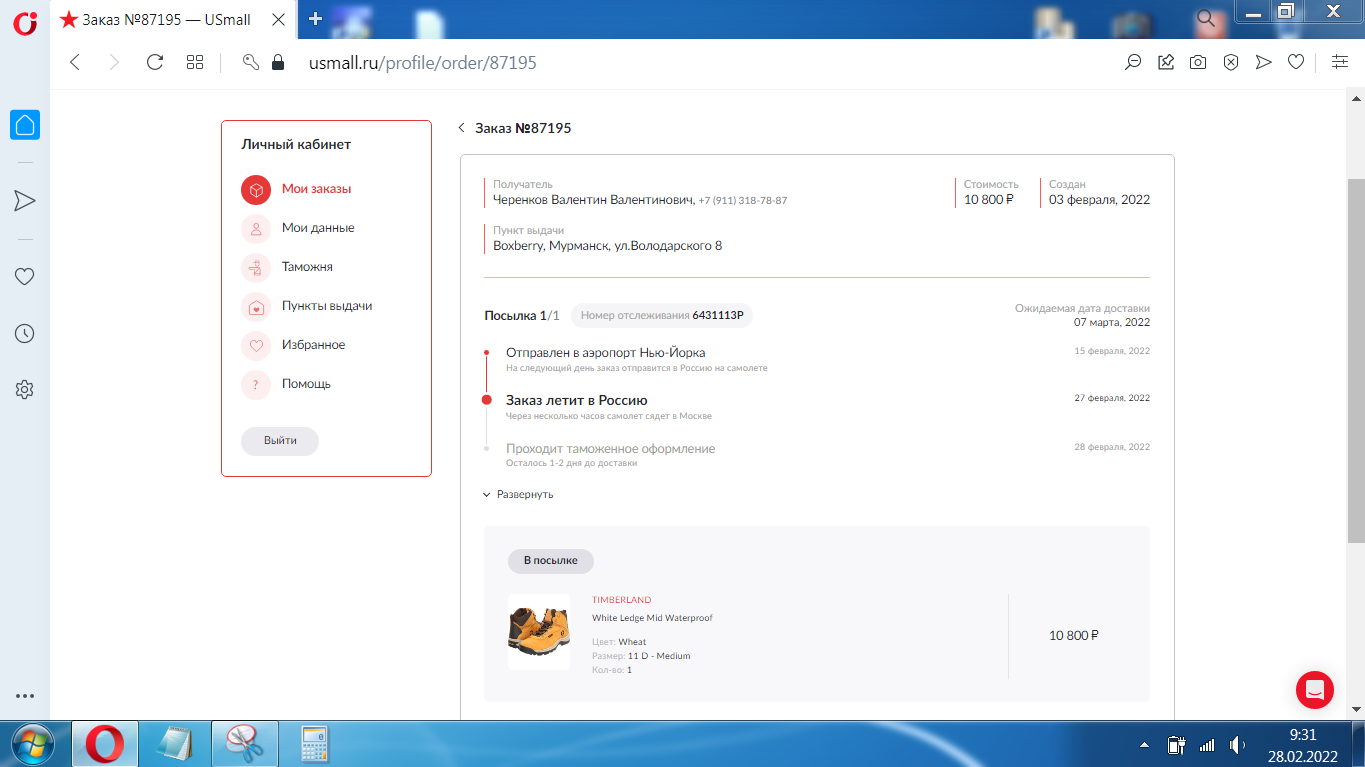Click tracking number 6431113P badge
Viewport: 1365px width, 767px height.
[x=661, y=315]
